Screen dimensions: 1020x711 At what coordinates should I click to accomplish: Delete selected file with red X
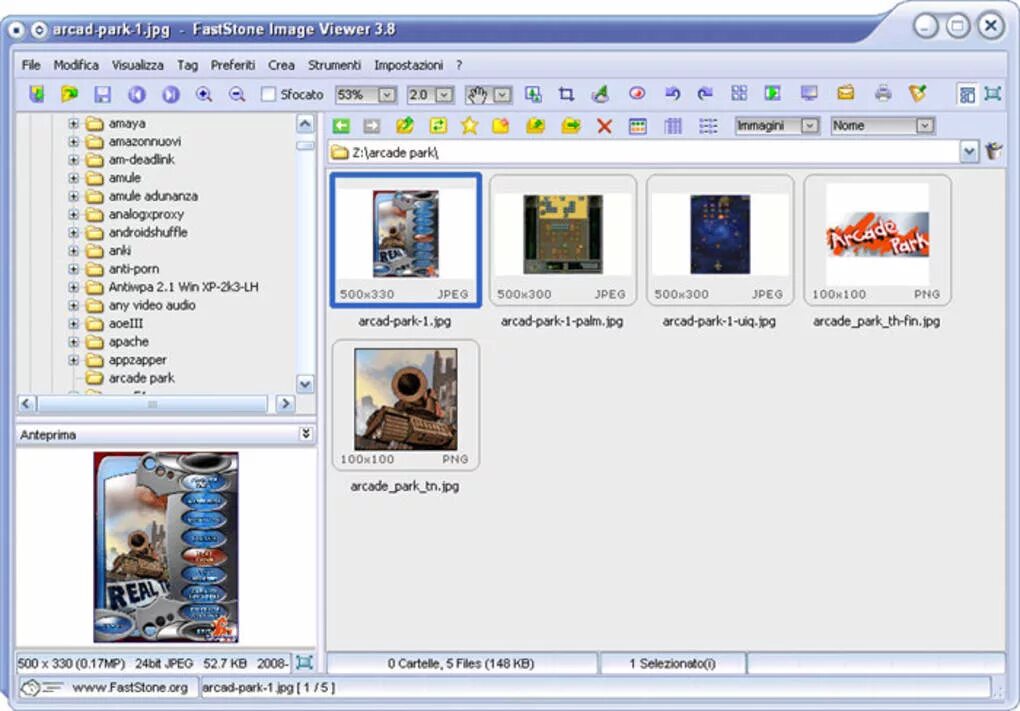click(604, 126)
